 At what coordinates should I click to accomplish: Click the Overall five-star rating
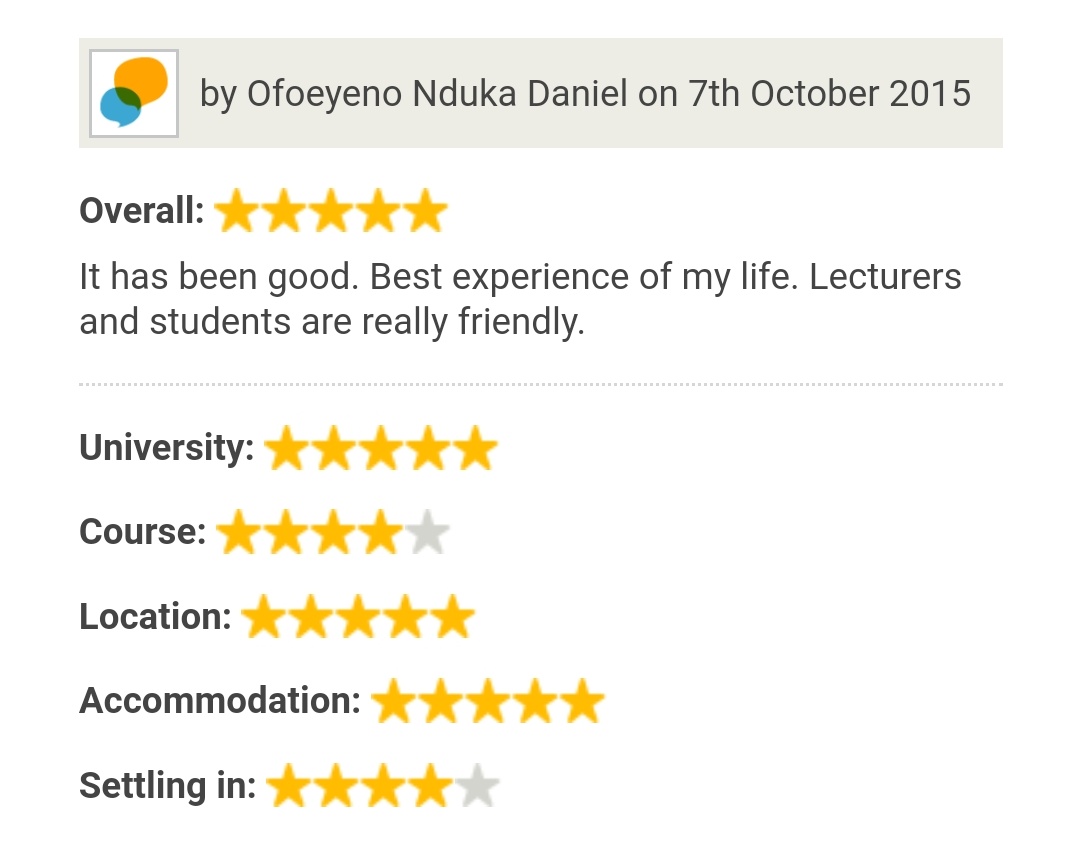pos(330,212)
